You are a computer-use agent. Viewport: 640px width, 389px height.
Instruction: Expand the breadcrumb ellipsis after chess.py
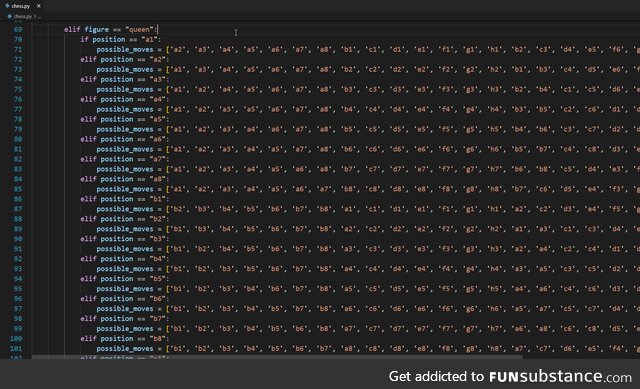point(39,17)
